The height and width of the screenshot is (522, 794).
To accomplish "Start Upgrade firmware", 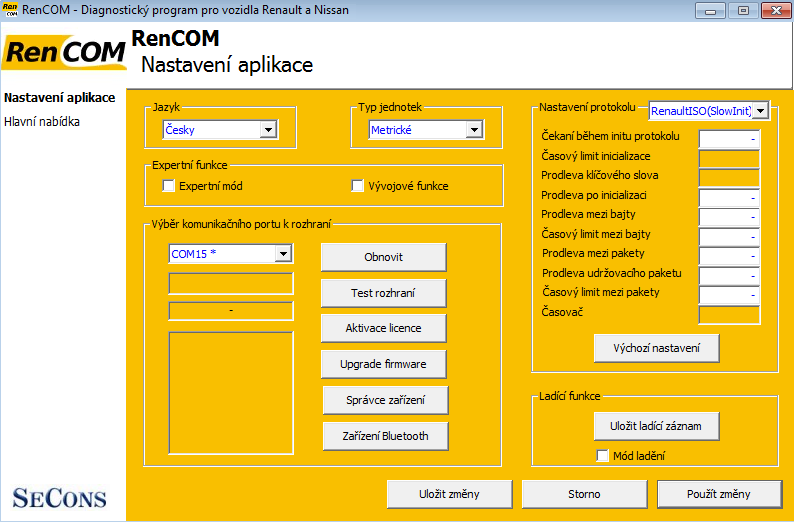I will (x=383, y=364).
